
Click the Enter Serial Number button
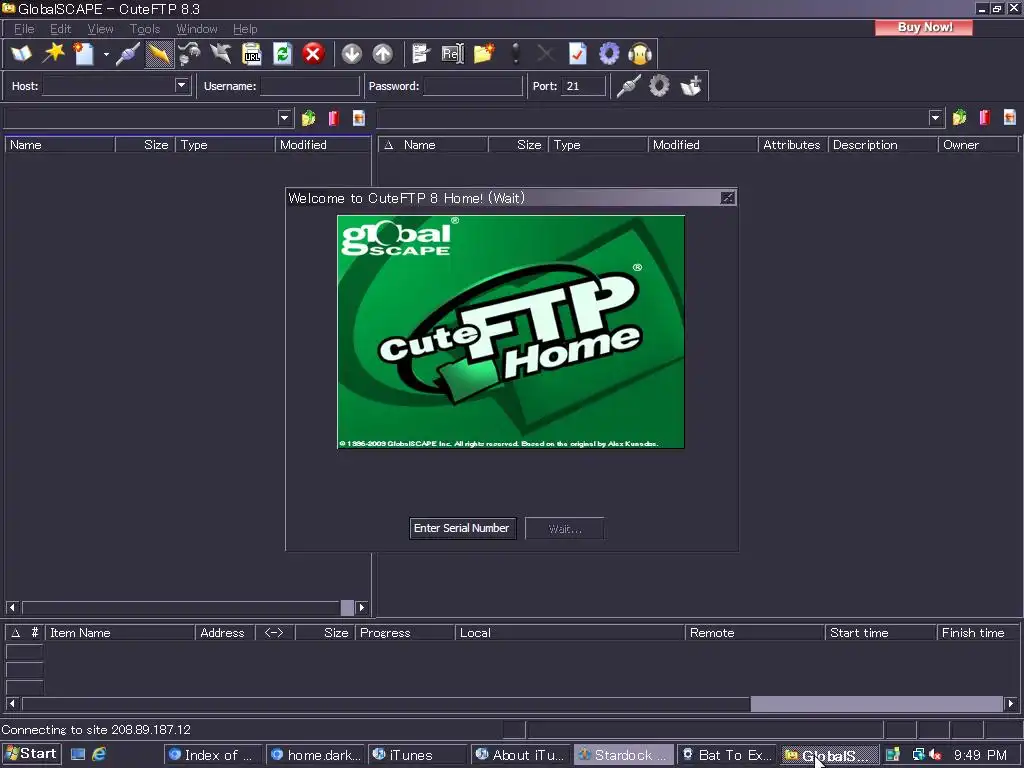(462, 528)
